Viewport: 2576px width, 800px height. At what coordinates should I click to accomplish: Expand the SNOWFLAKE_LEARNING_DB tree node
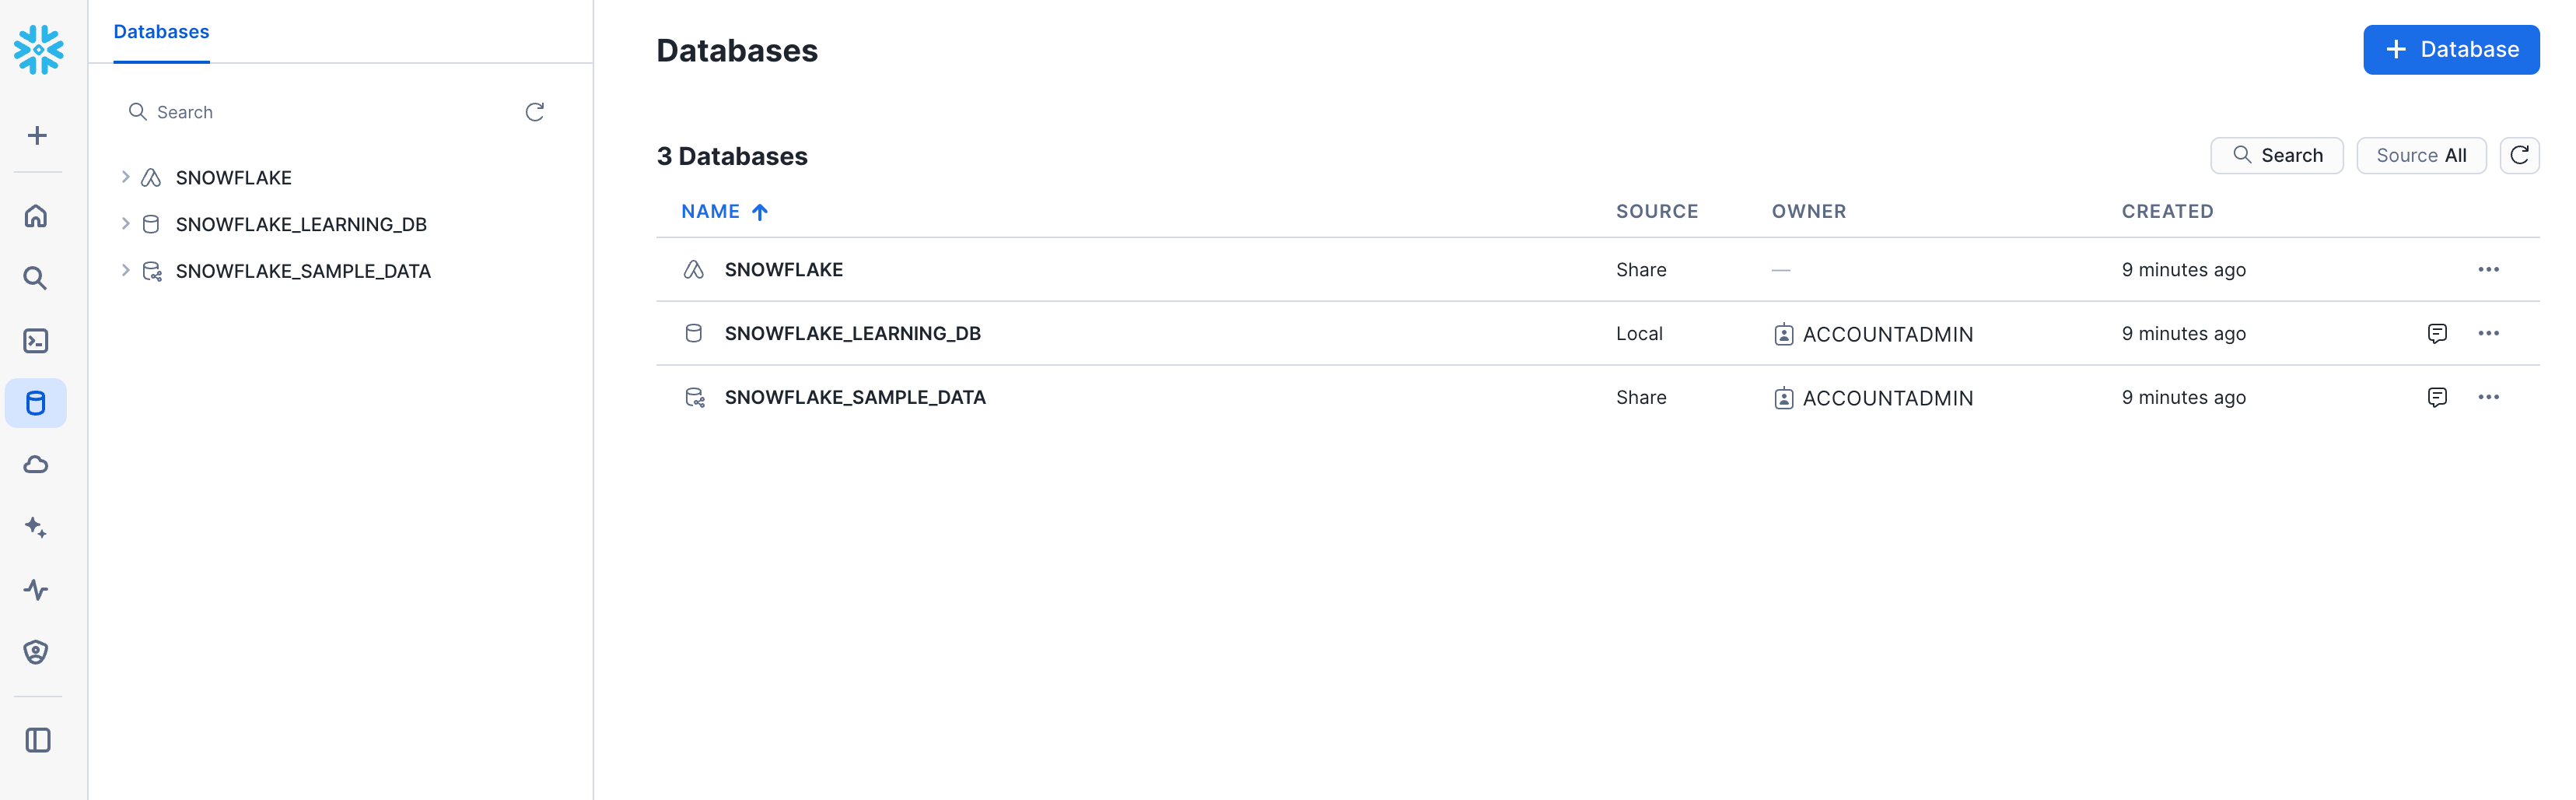tap(126, 224)
